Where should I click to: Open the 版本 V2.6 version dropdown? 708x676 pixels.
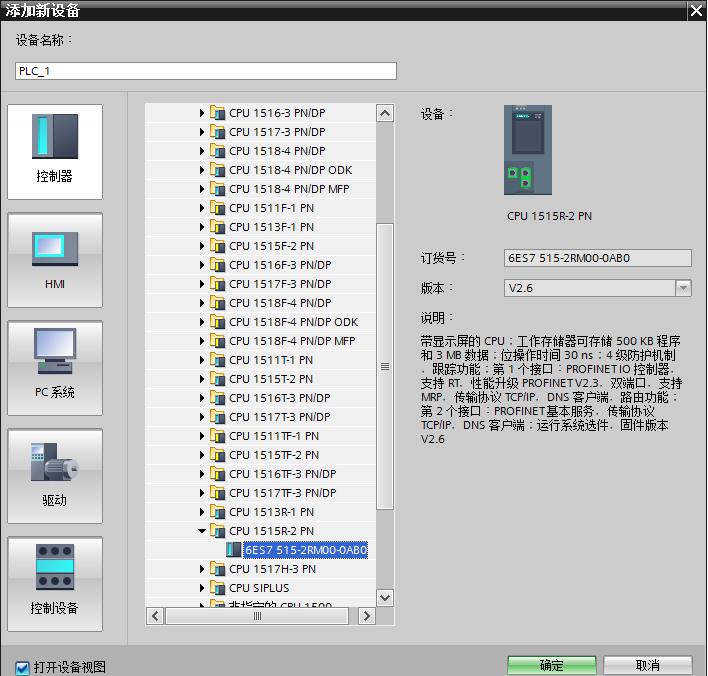point(683,288)
